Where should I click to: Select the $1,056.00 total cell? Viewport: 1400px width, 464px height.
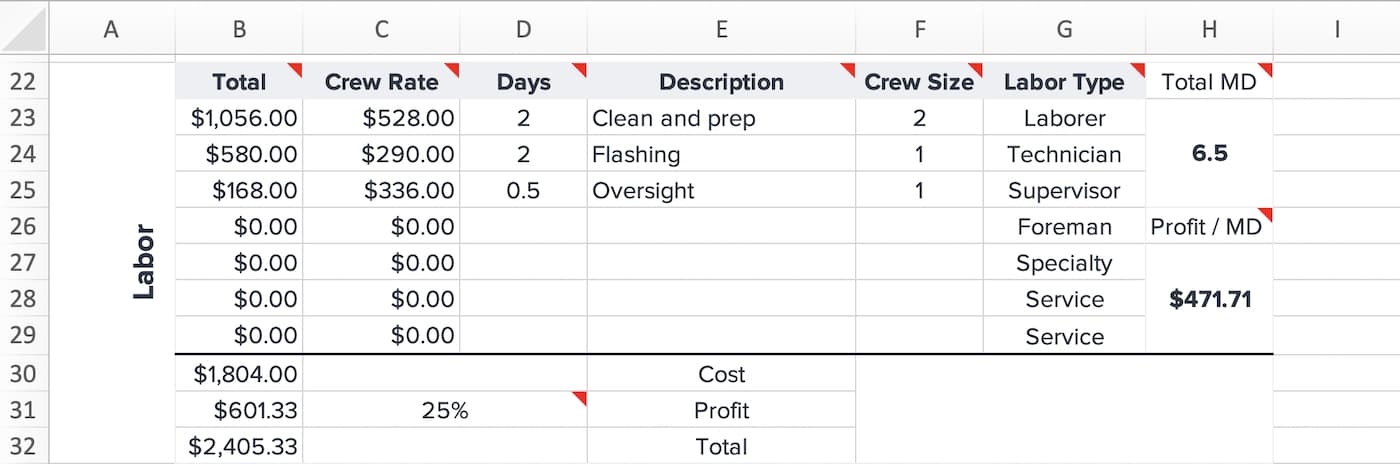239,118
